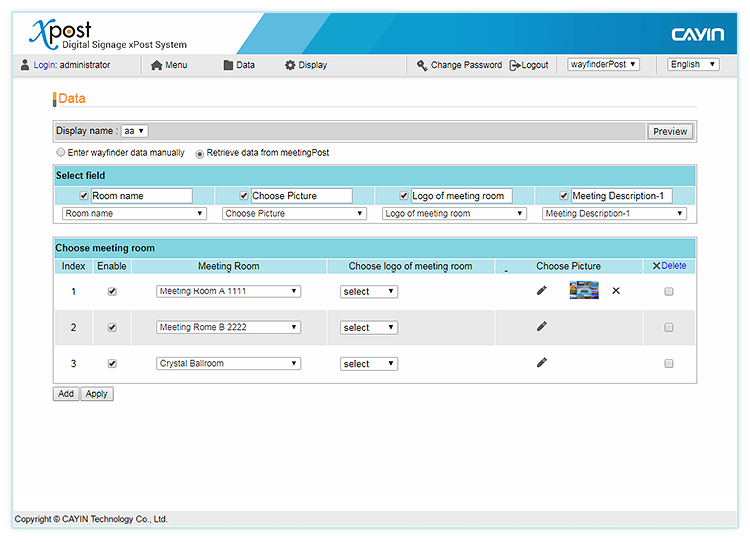The image size is (750, 542).
Task: Open the English language dropdown
Action: 693,65
